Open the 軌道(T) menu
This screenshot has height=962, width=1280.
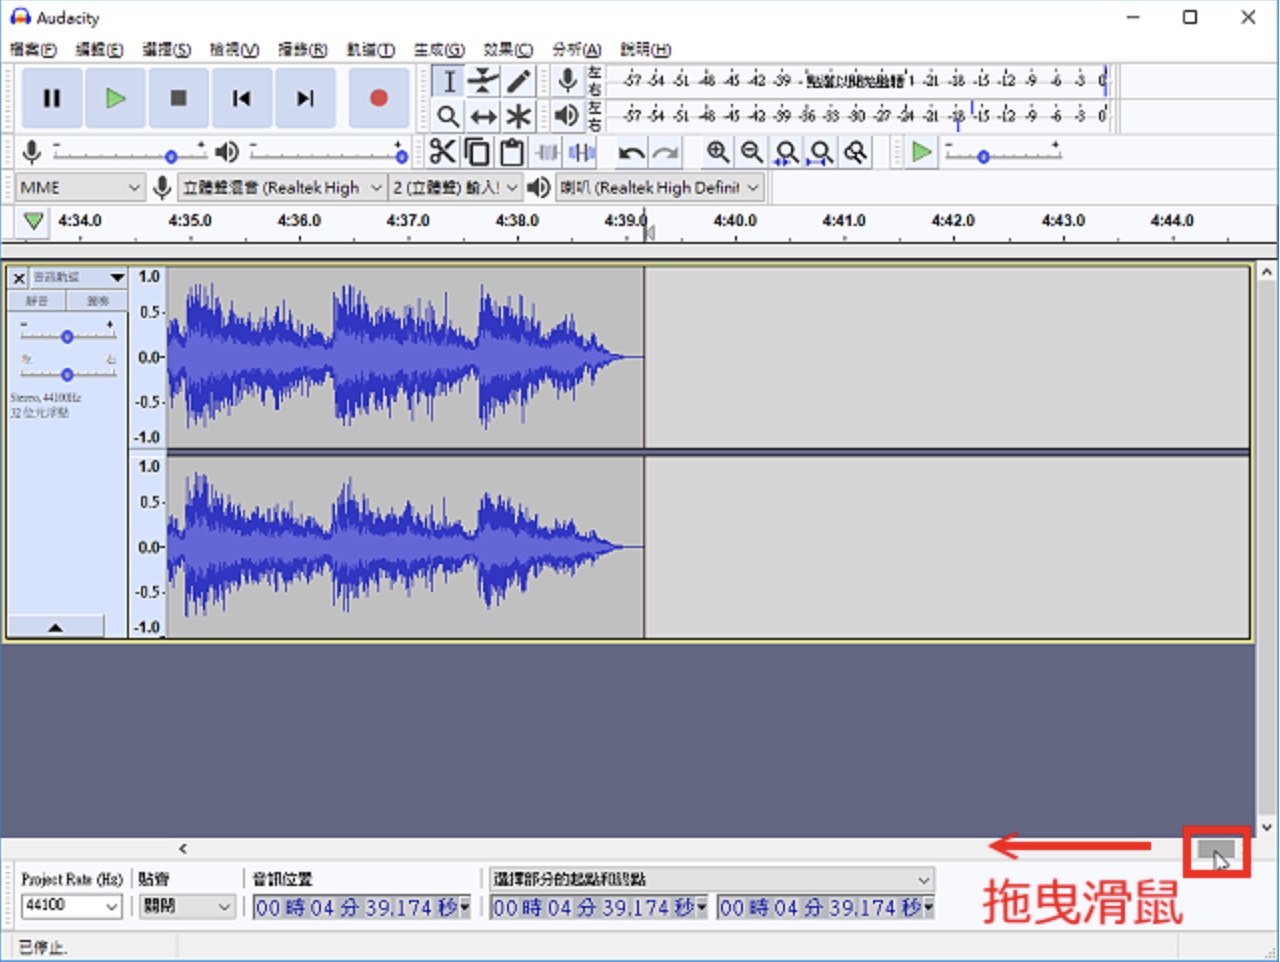click(370, 49)
